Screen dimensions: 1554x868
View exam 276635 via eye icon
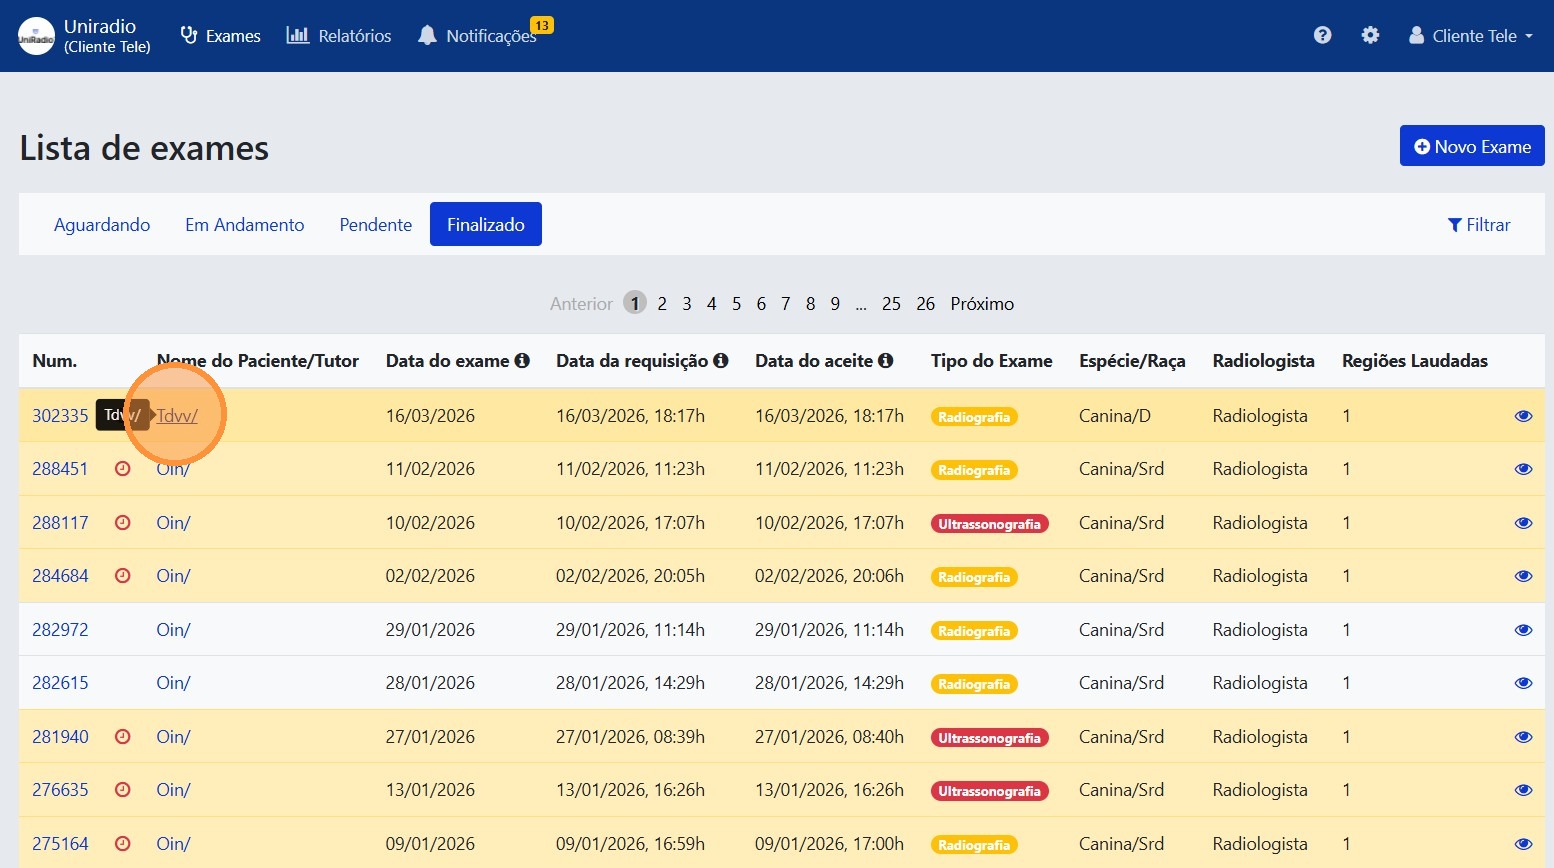point(1523,790)
